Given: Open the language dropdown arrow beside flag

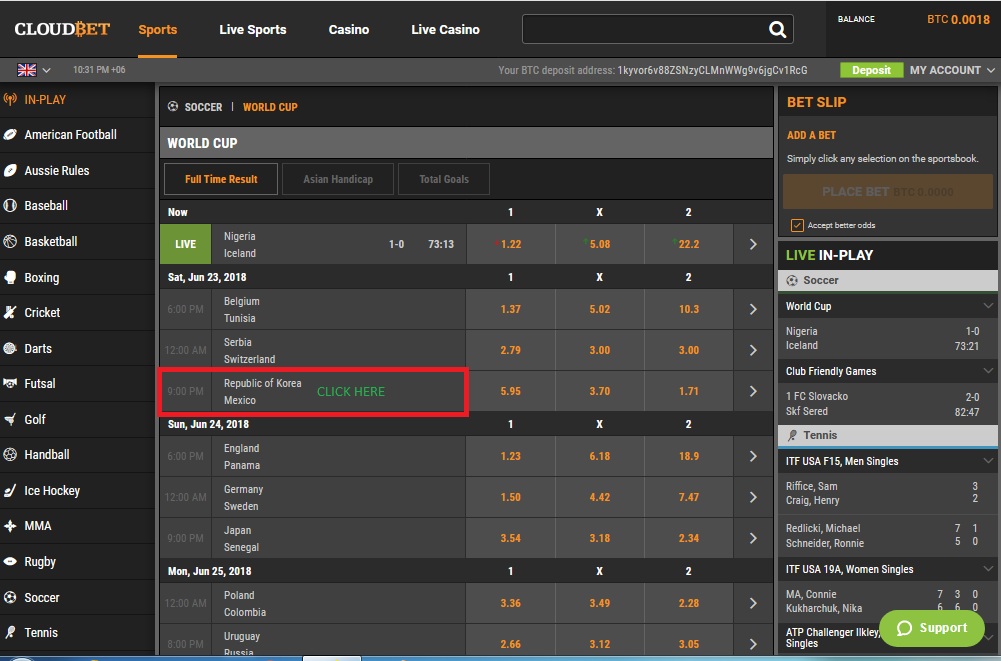Looking at the screenshot, I should 47,70.
